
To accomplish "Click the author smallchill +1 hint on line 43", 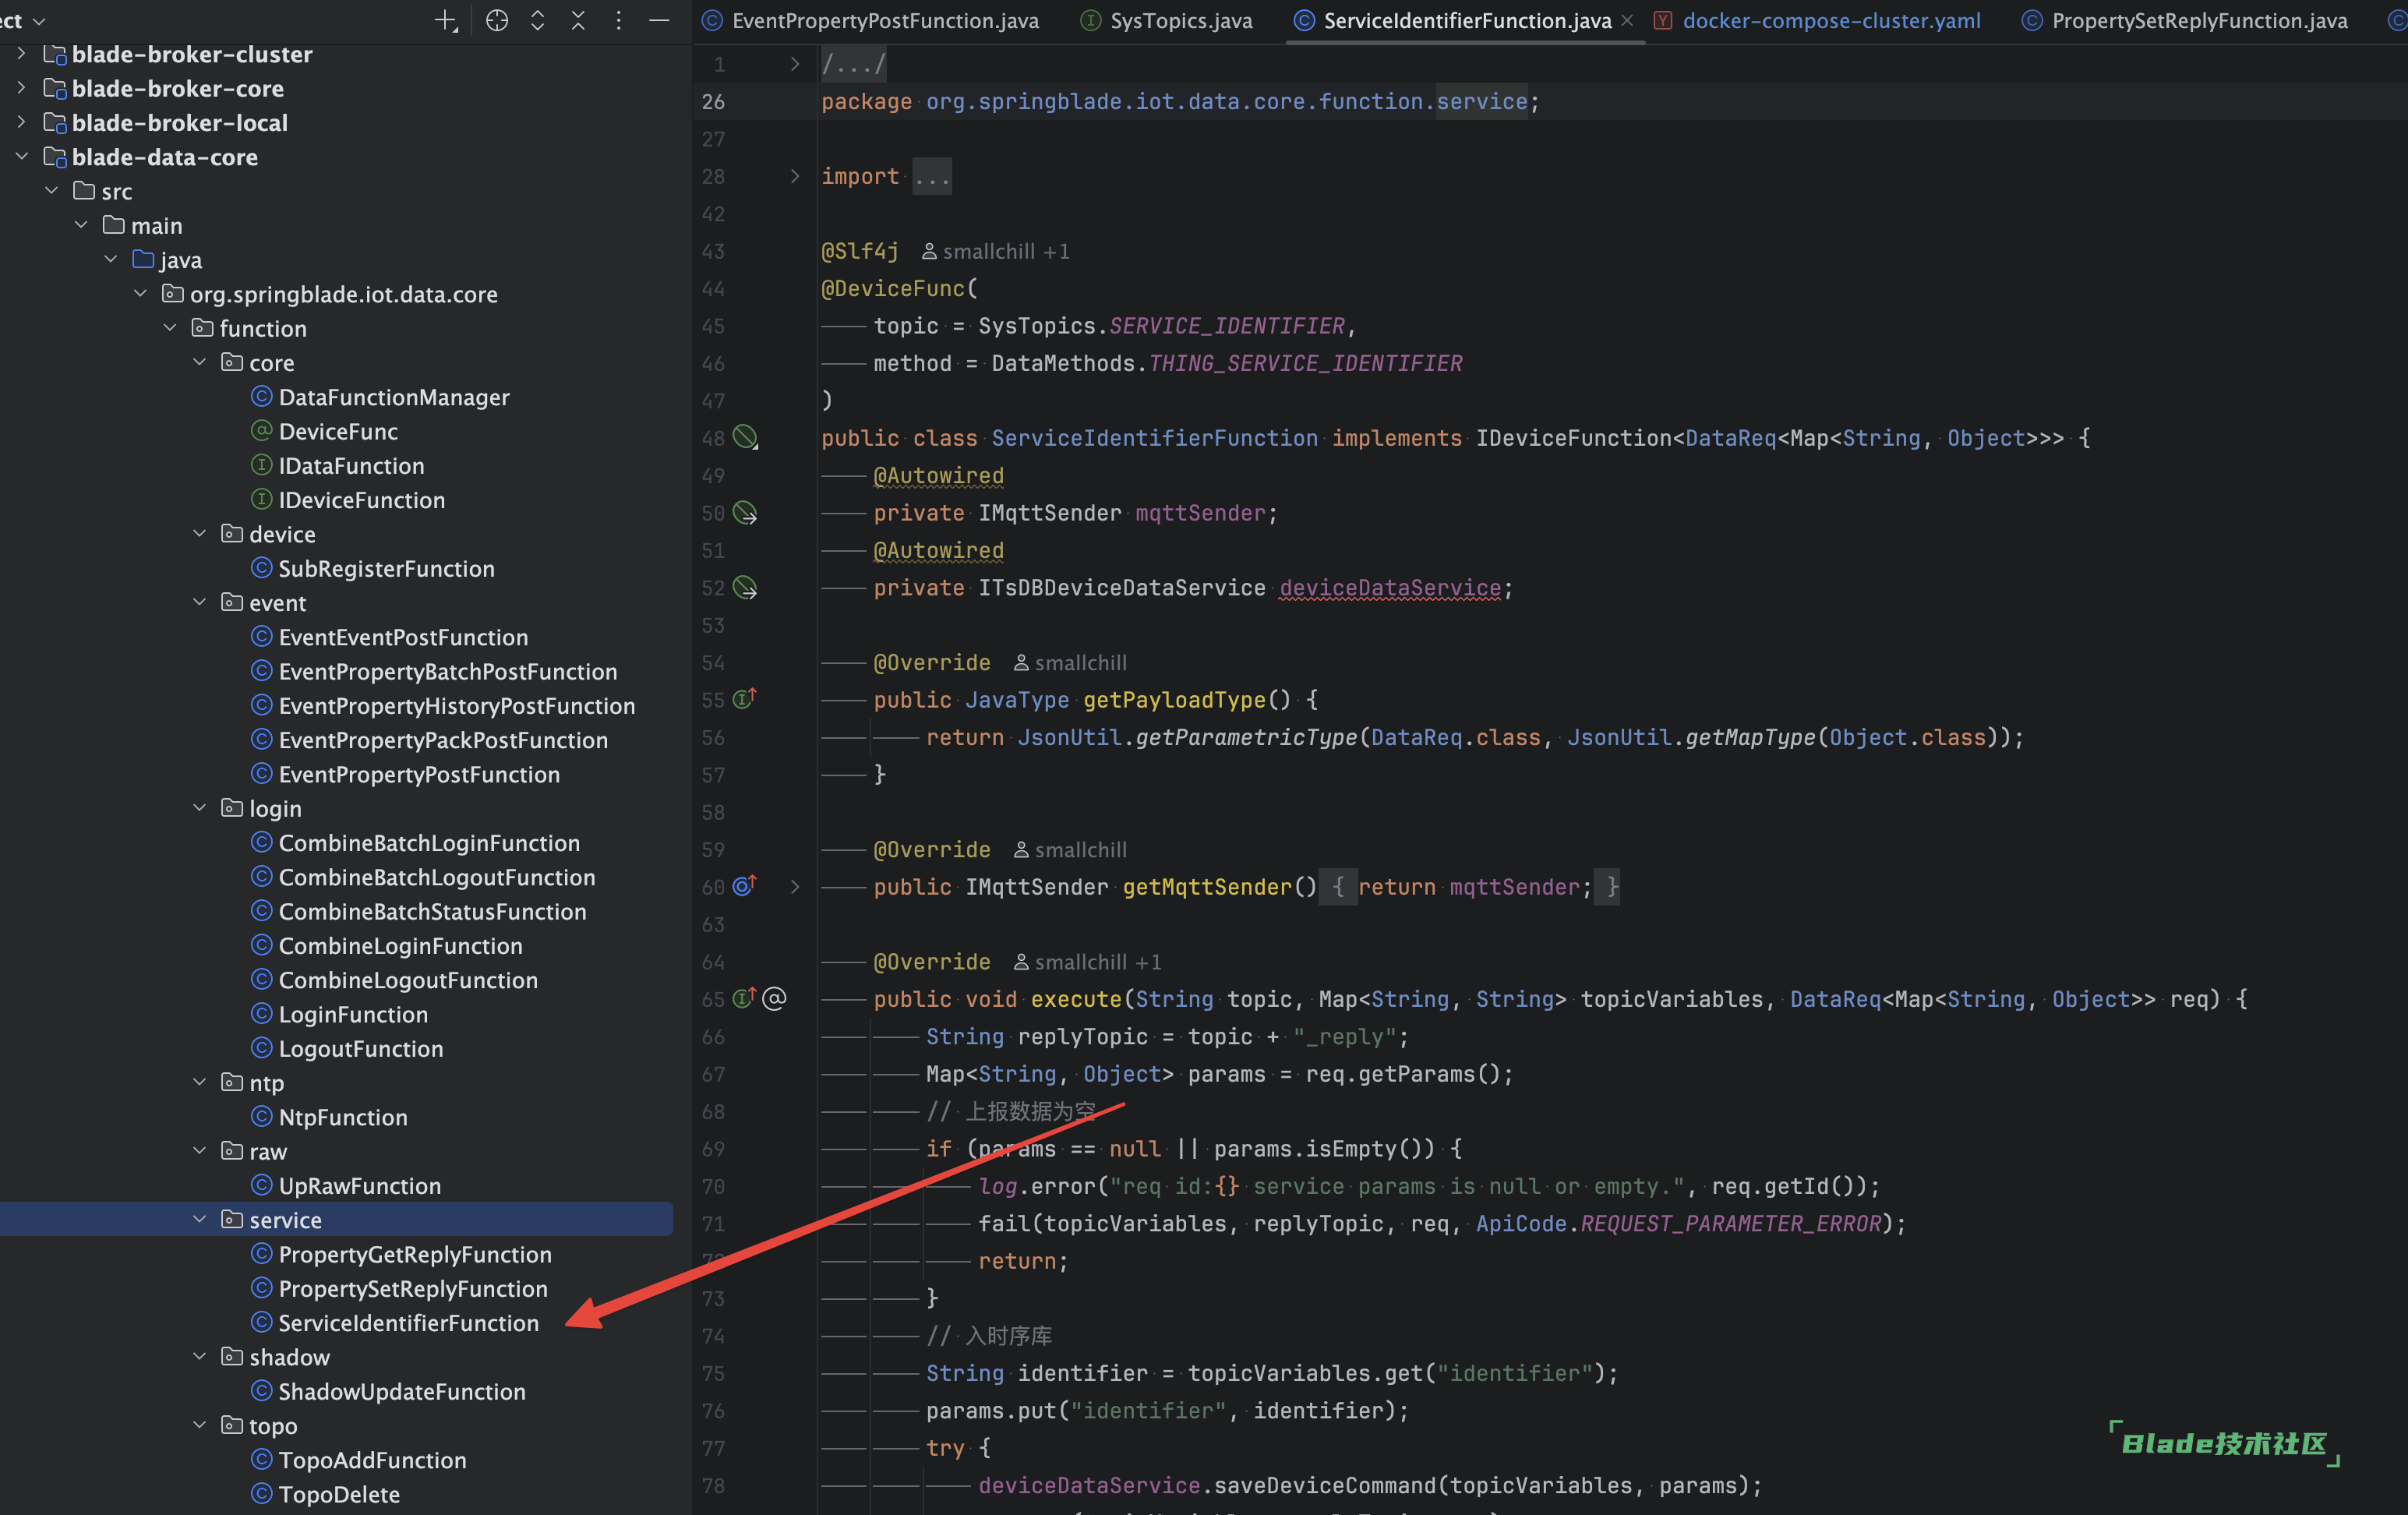I will tap(995, 251).
